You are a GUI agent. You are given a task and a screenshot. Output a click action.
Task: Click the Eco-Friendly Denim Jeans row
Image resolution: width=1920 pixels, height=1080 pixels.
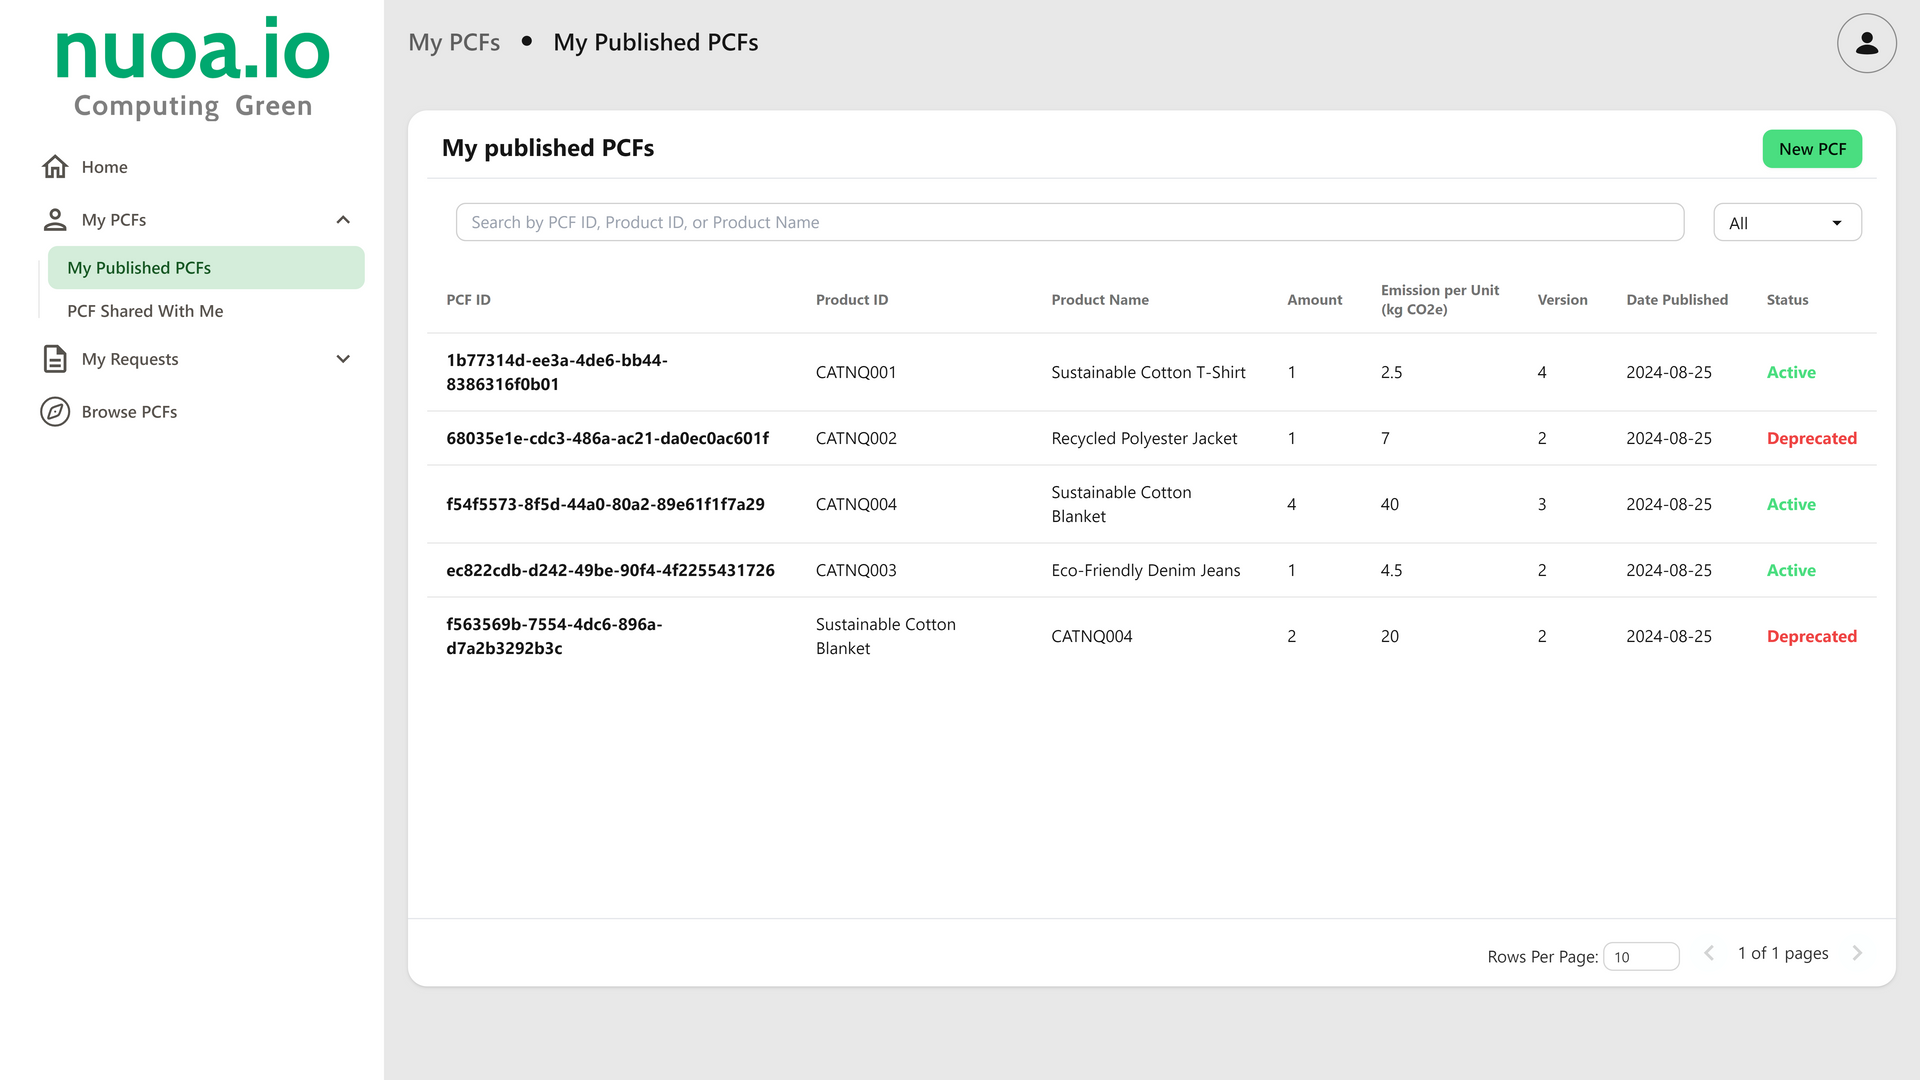1145,570
